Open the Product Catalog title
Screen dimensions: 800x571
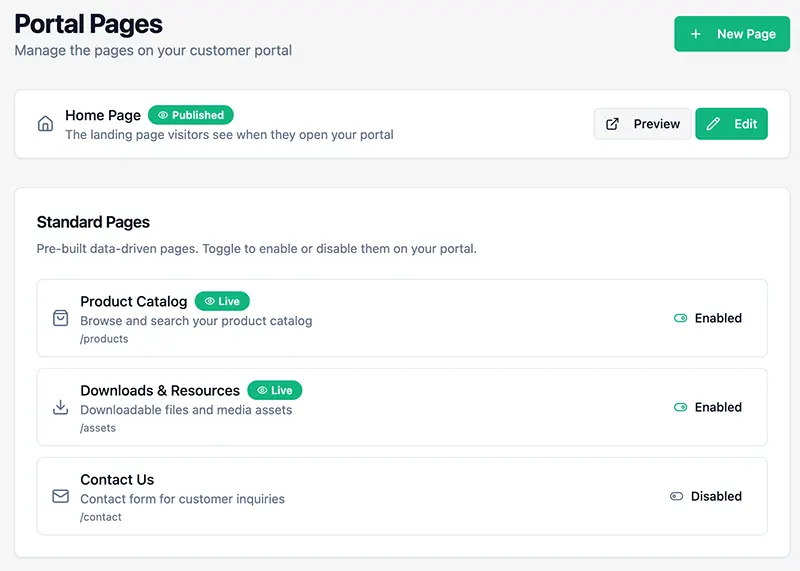click(x=134, y=301)
